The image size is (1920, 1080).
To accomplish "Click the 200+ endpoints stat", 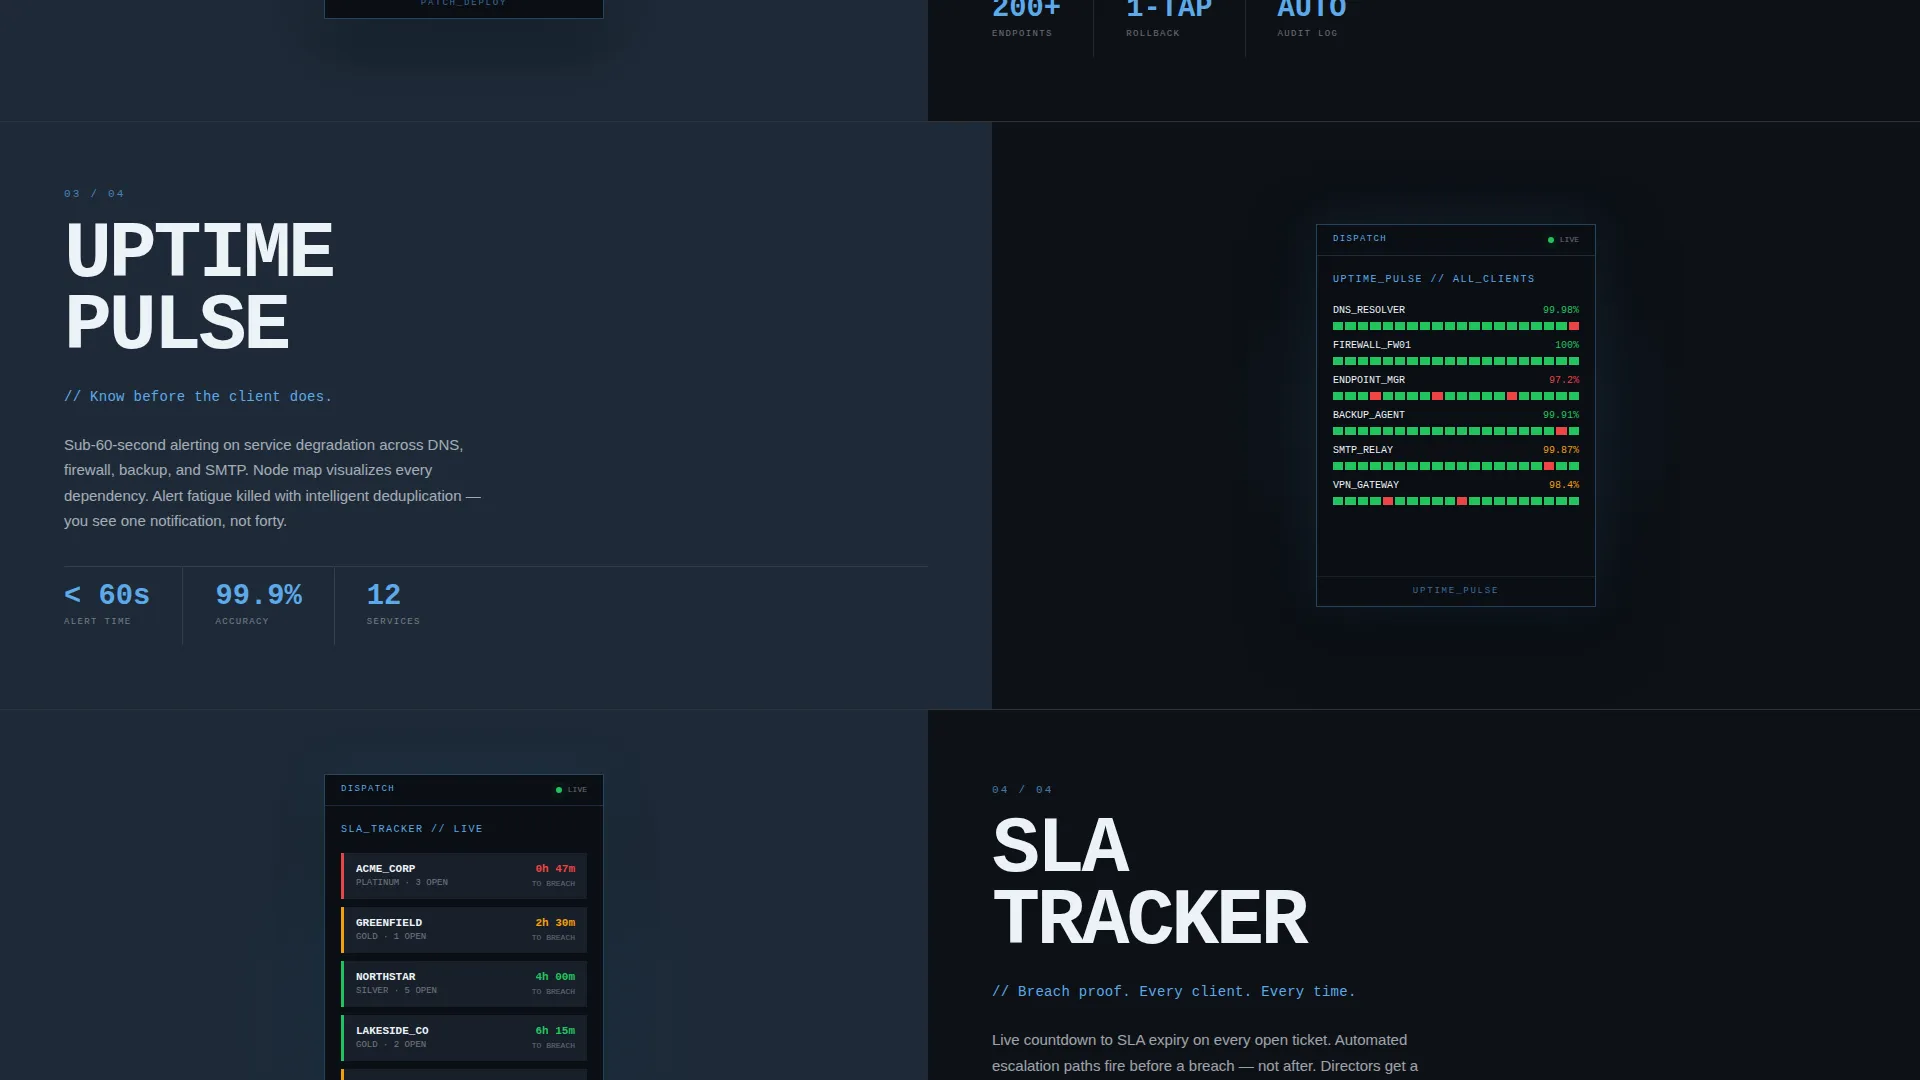I will (1026, 10).
